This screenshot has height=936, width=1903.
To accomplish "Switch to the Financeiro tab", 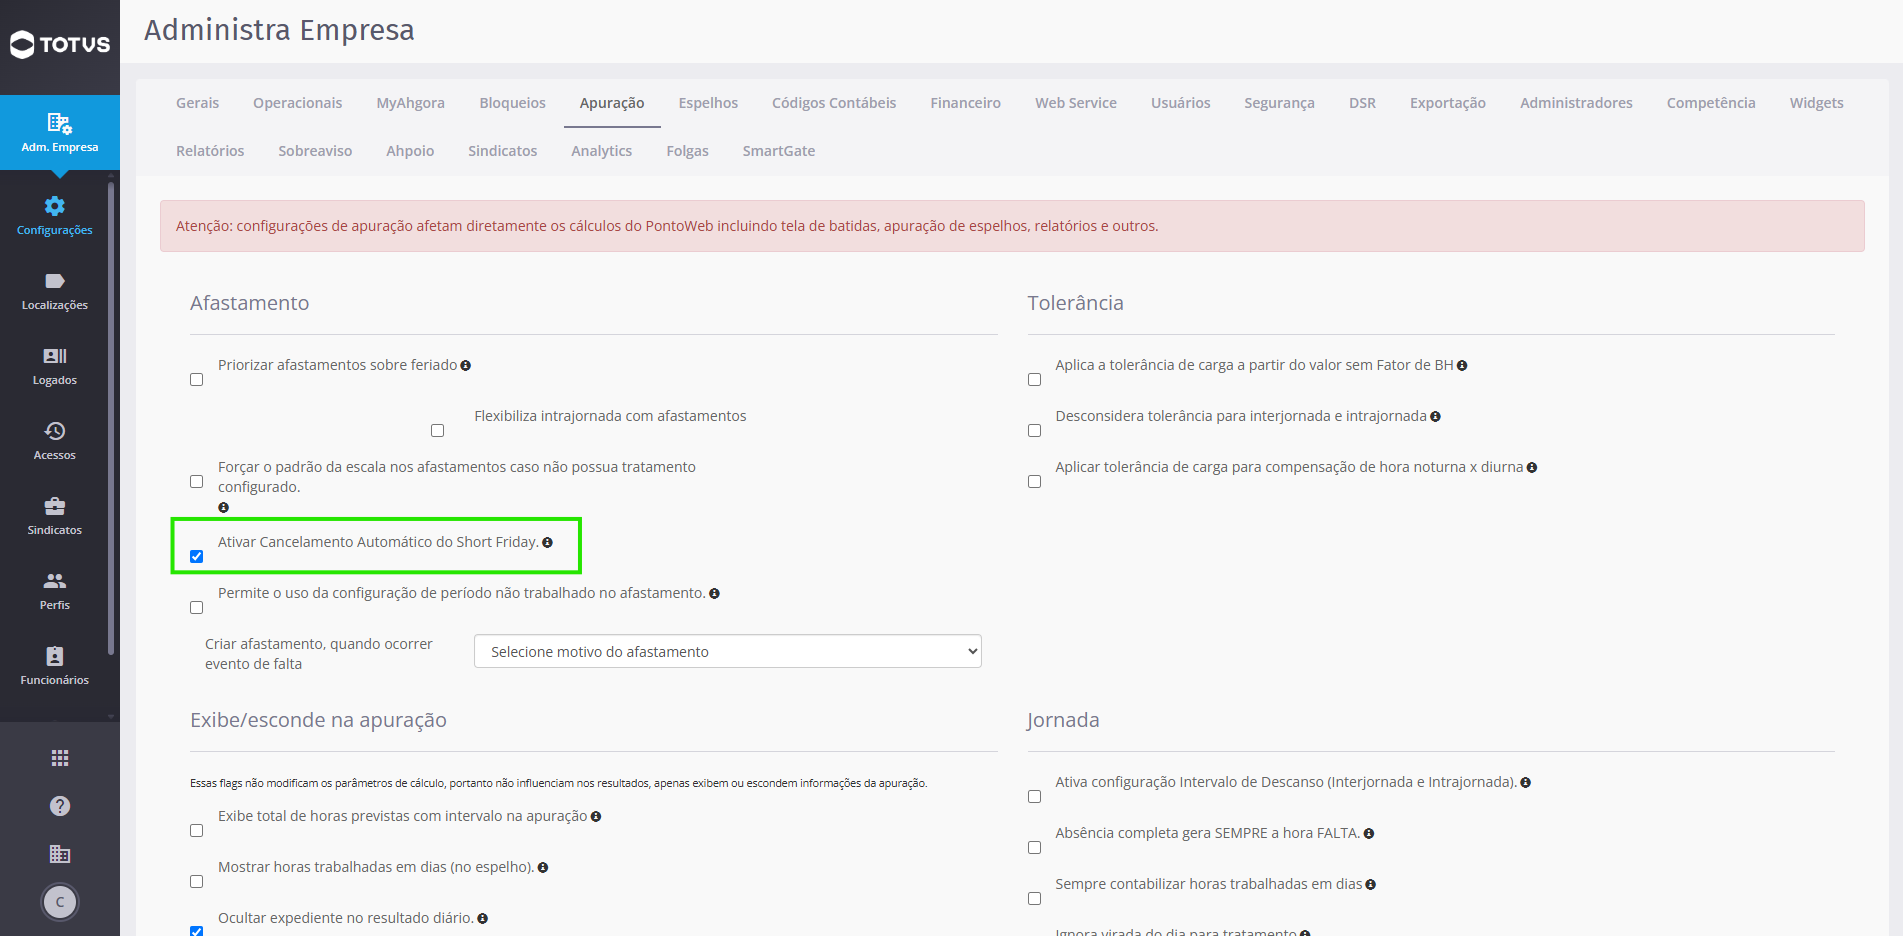I will [x=965, y=103].
